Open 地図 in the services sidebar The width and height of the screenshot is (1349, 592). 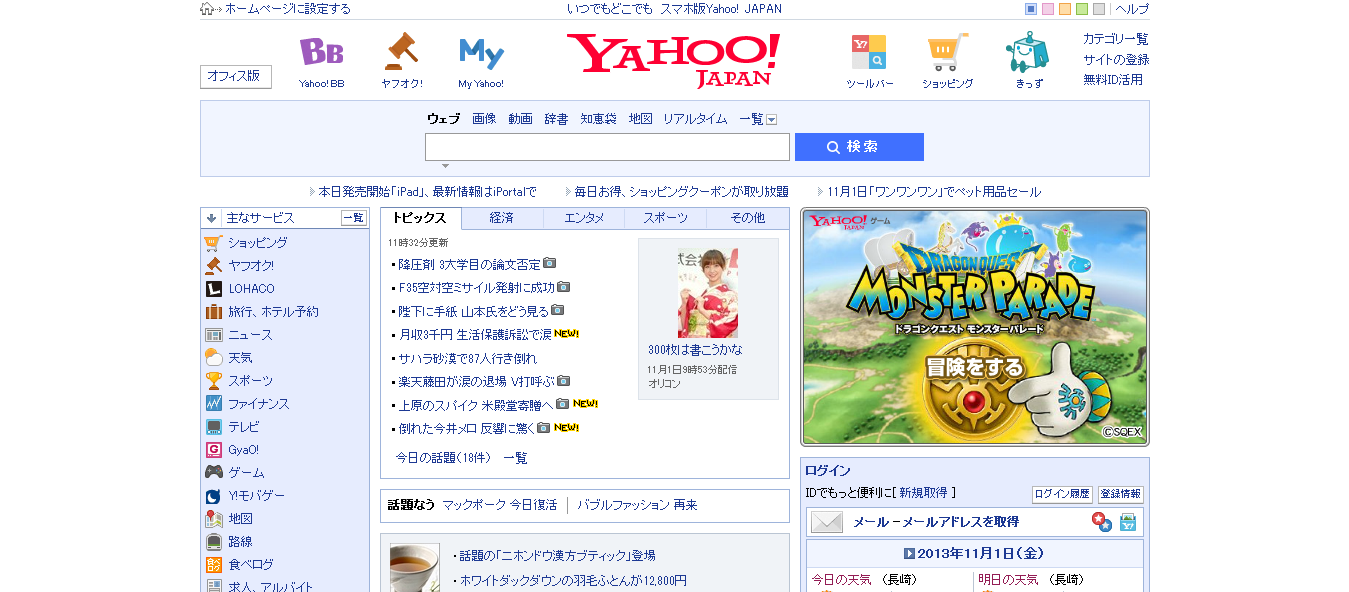[240, 518]
